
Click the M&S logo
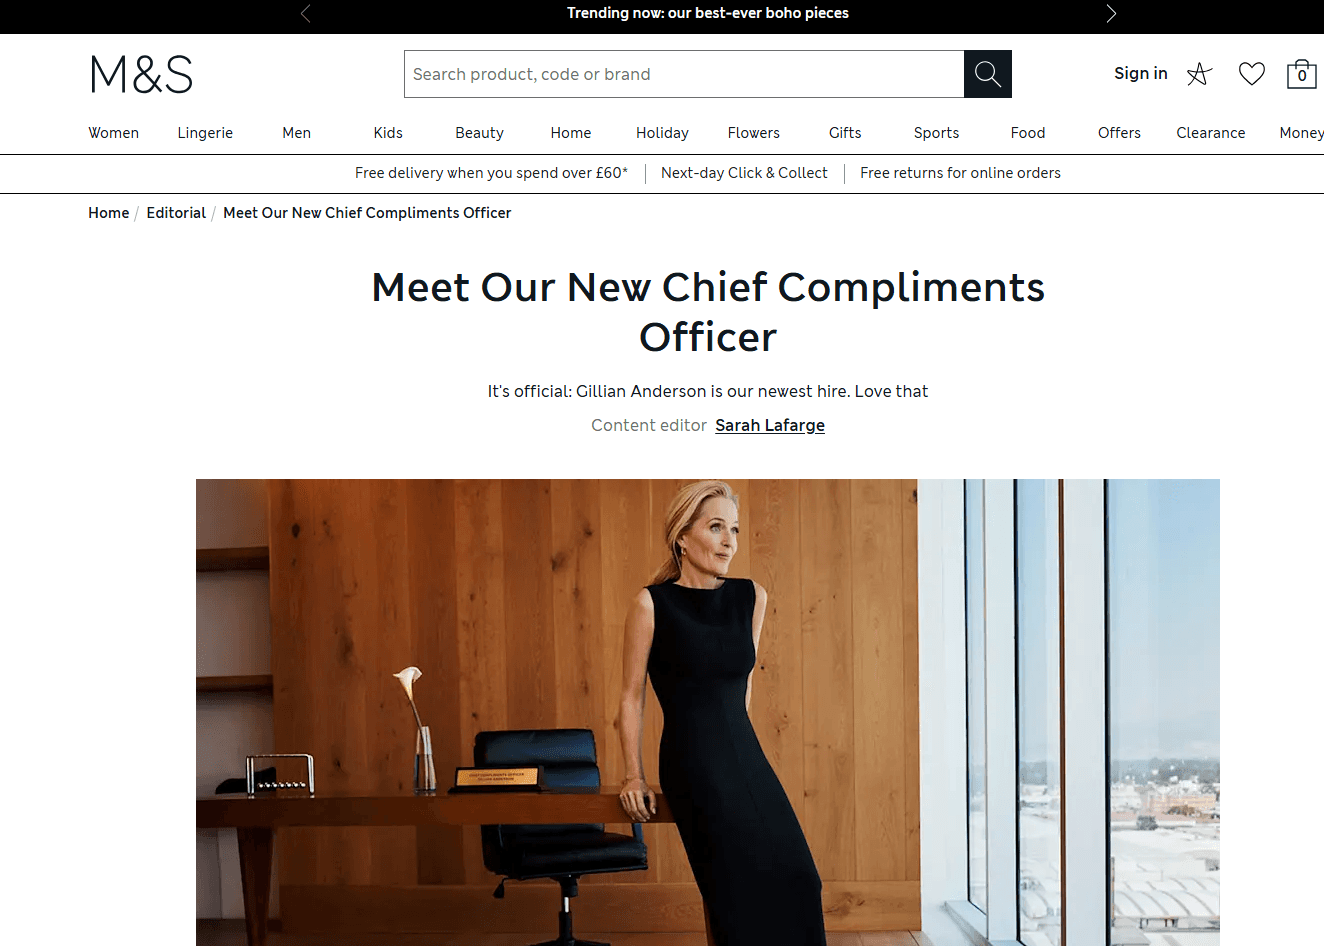coord(141,74)
